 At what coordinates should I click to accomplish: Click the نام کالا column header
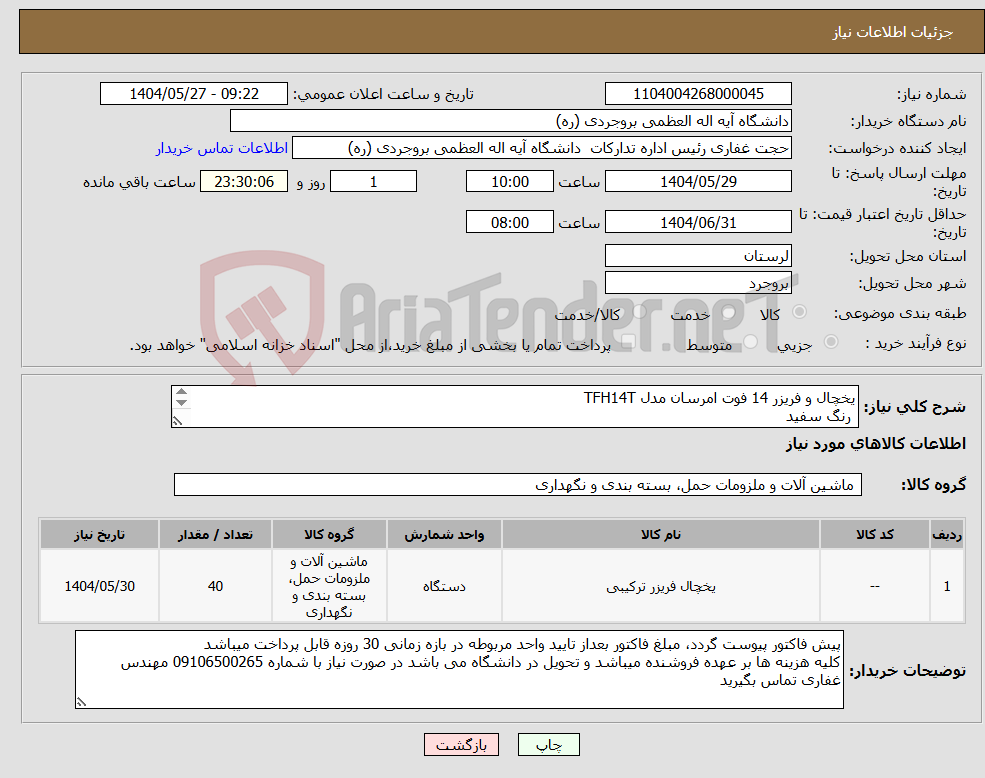point(661,534)
